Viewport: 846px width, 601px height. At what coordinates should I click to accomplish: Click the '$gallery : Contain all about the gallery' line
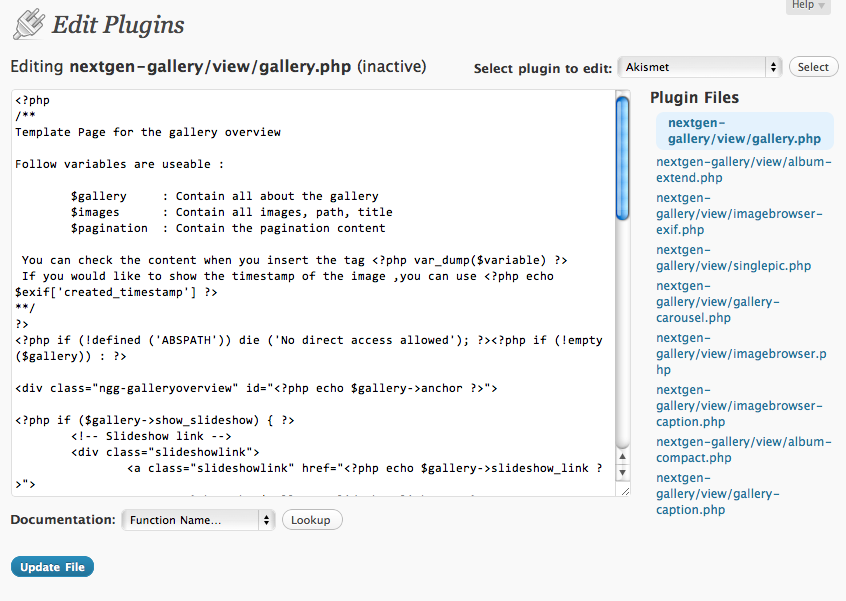pyautogui.click(x=224, y=196)
